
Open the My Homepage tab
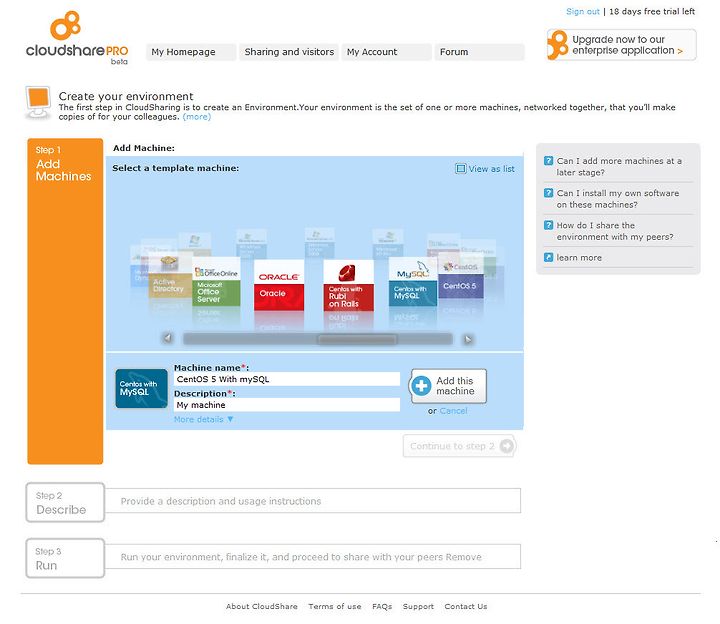click(191, 52)
